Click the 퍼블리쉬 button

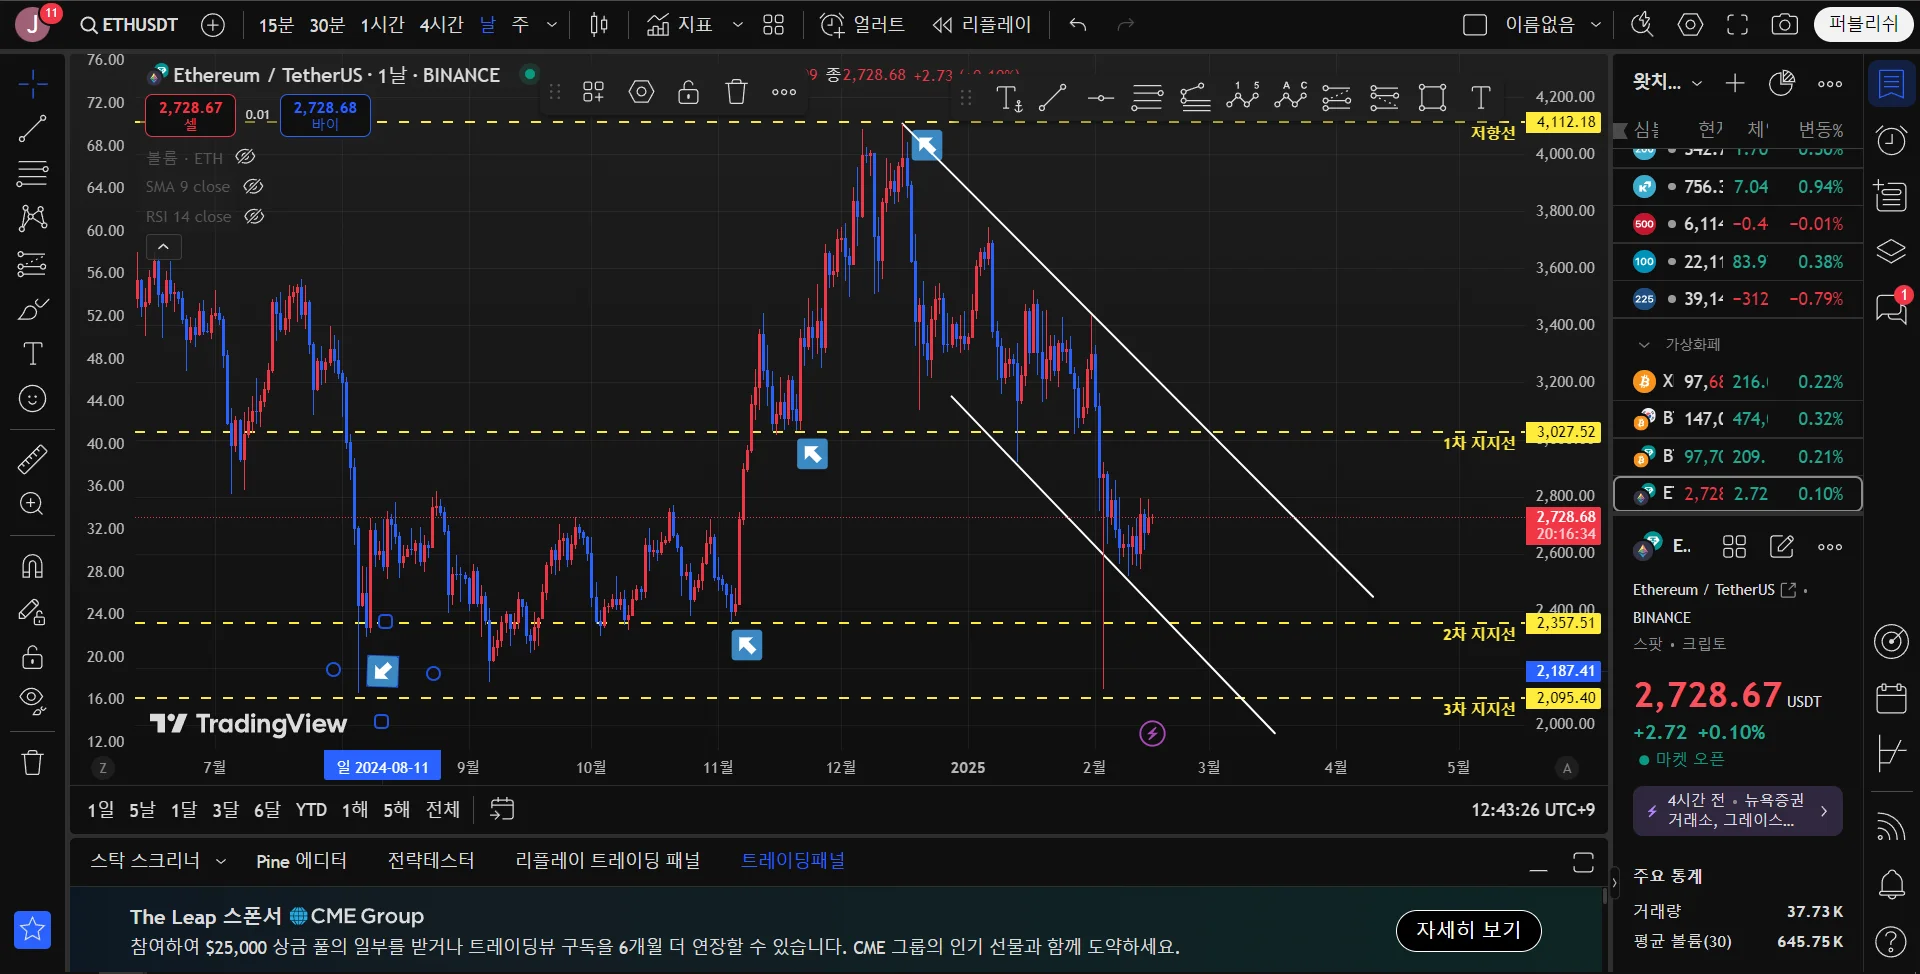(x=1864, y=24)
